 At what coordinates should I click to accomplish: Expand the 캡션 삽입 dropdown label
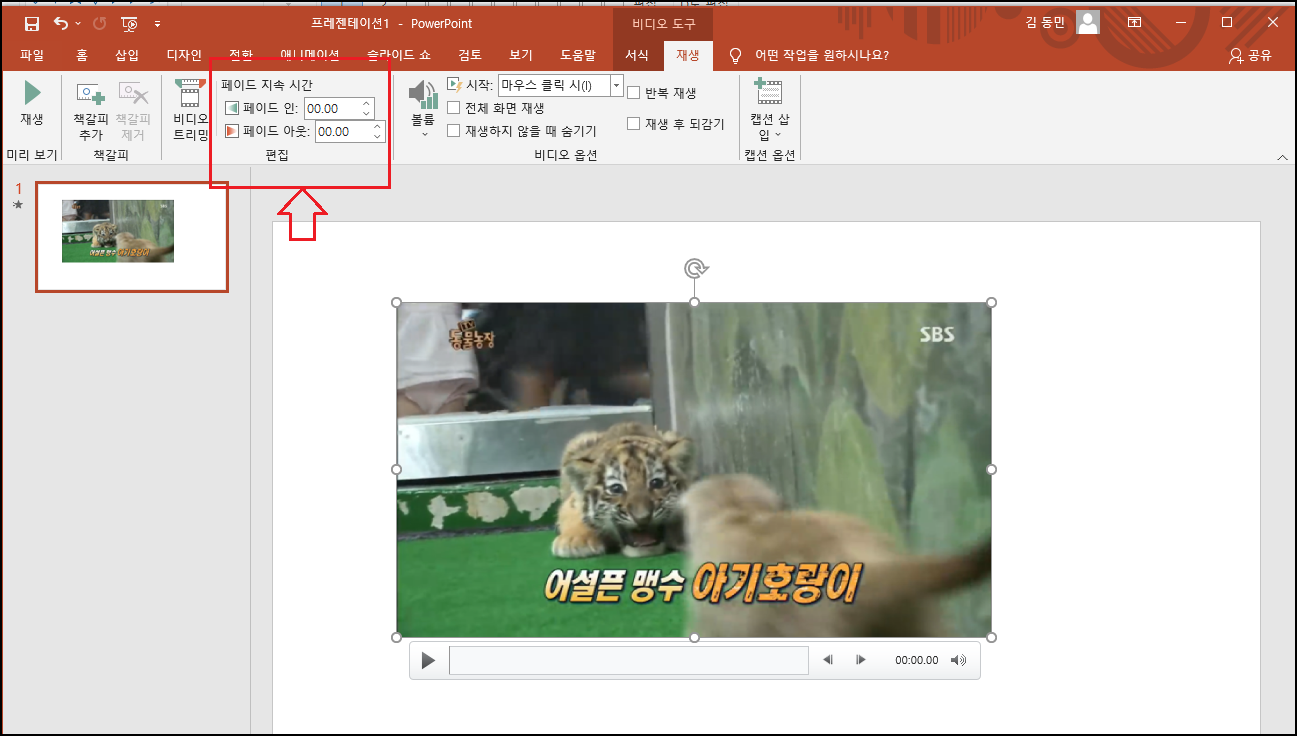[769, 127]
